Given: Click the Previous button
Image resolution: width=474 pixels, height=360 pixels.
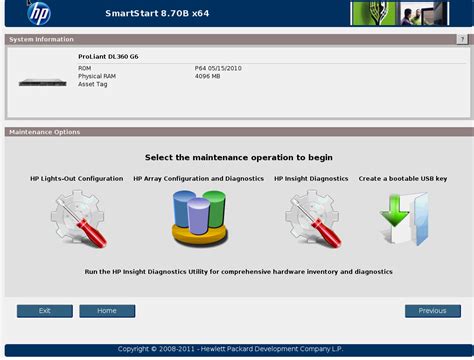Looking at the screenshot, I should tap(433, 311).
